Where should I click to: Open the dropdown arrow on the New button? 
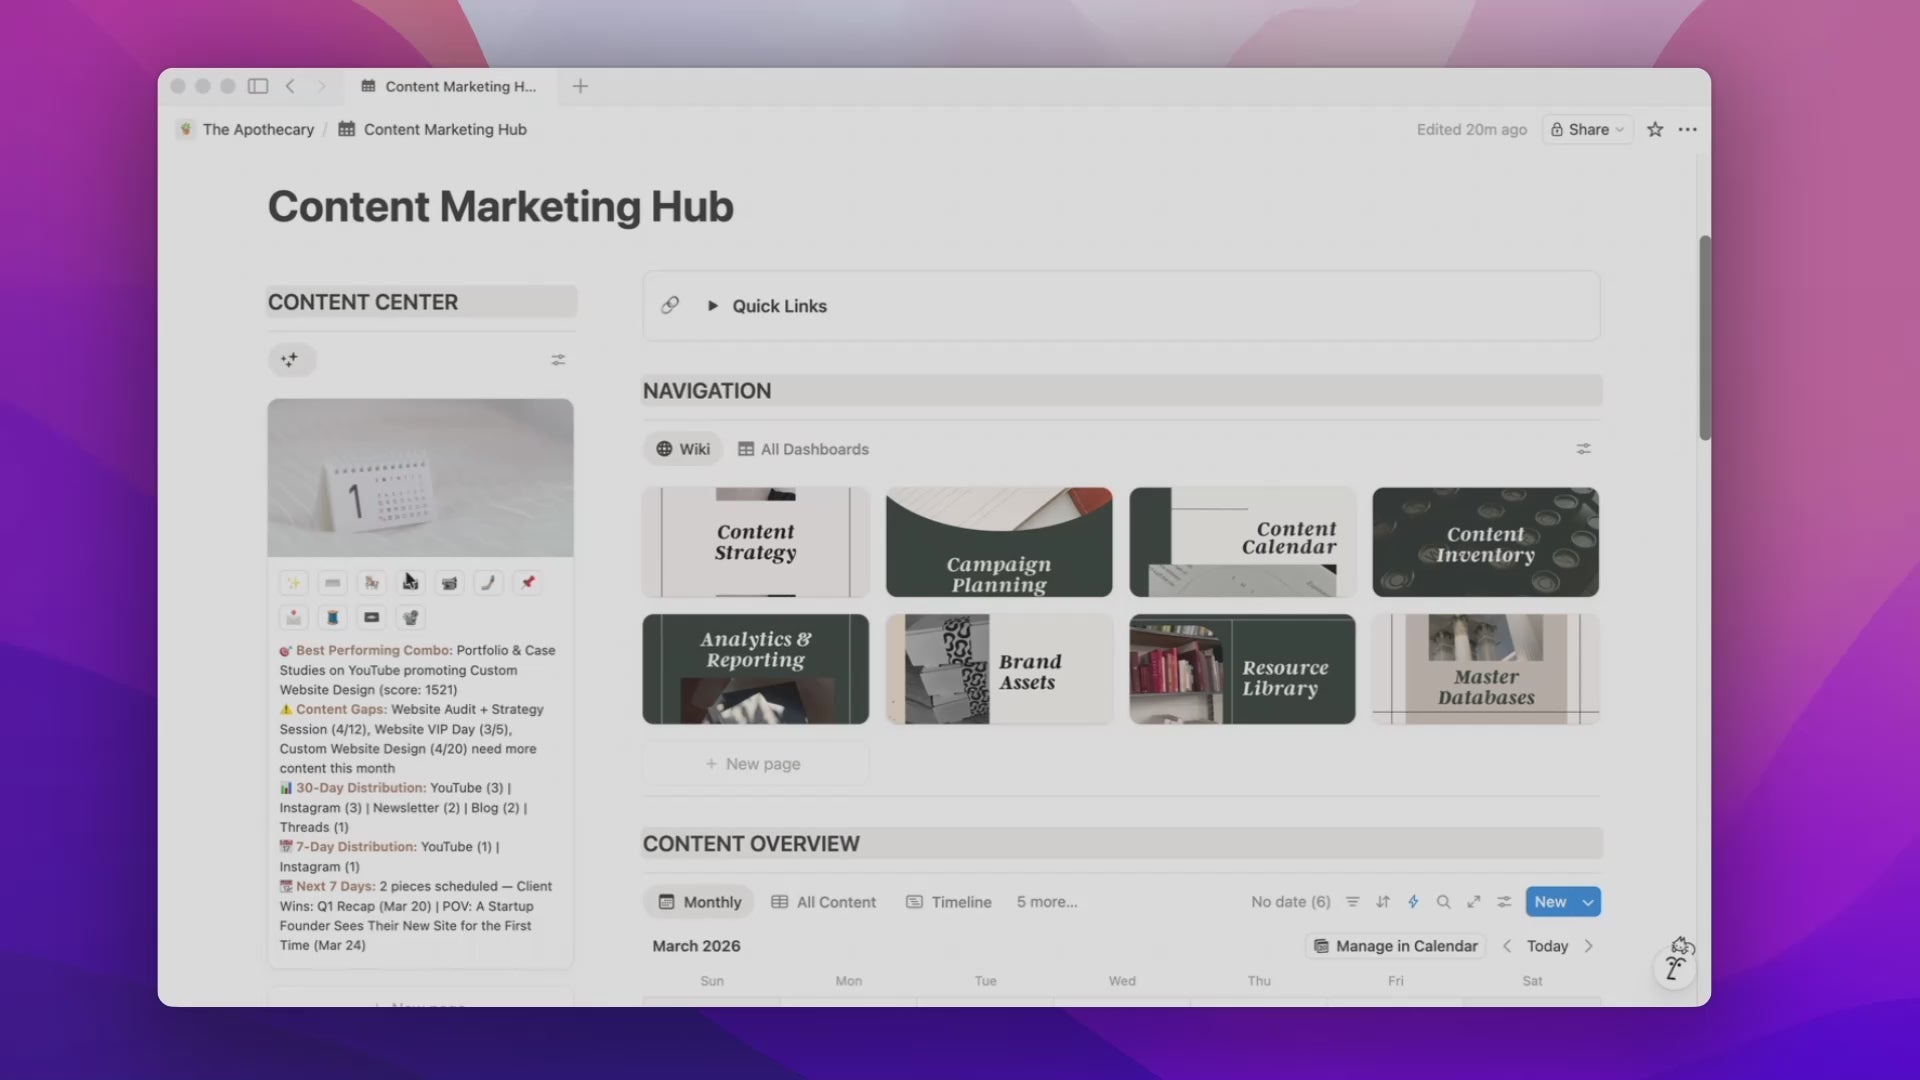pos(1588,902)
